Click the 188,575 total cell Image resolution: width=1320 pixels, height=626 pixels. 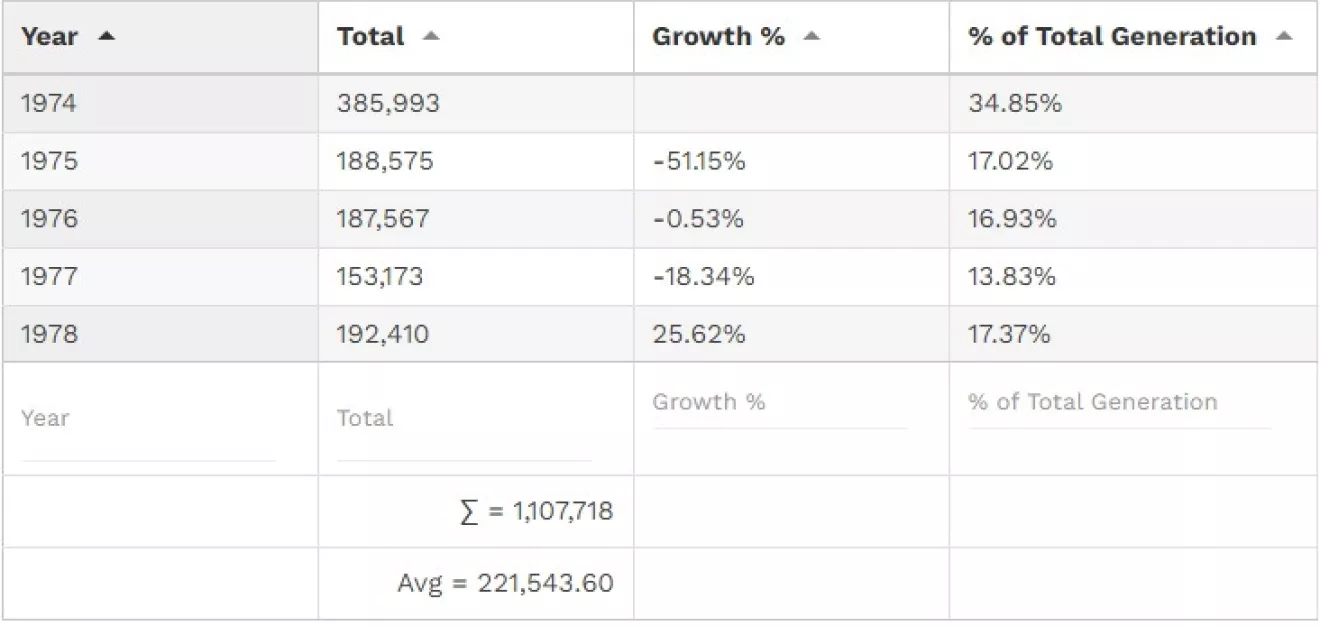click(385, 161)
